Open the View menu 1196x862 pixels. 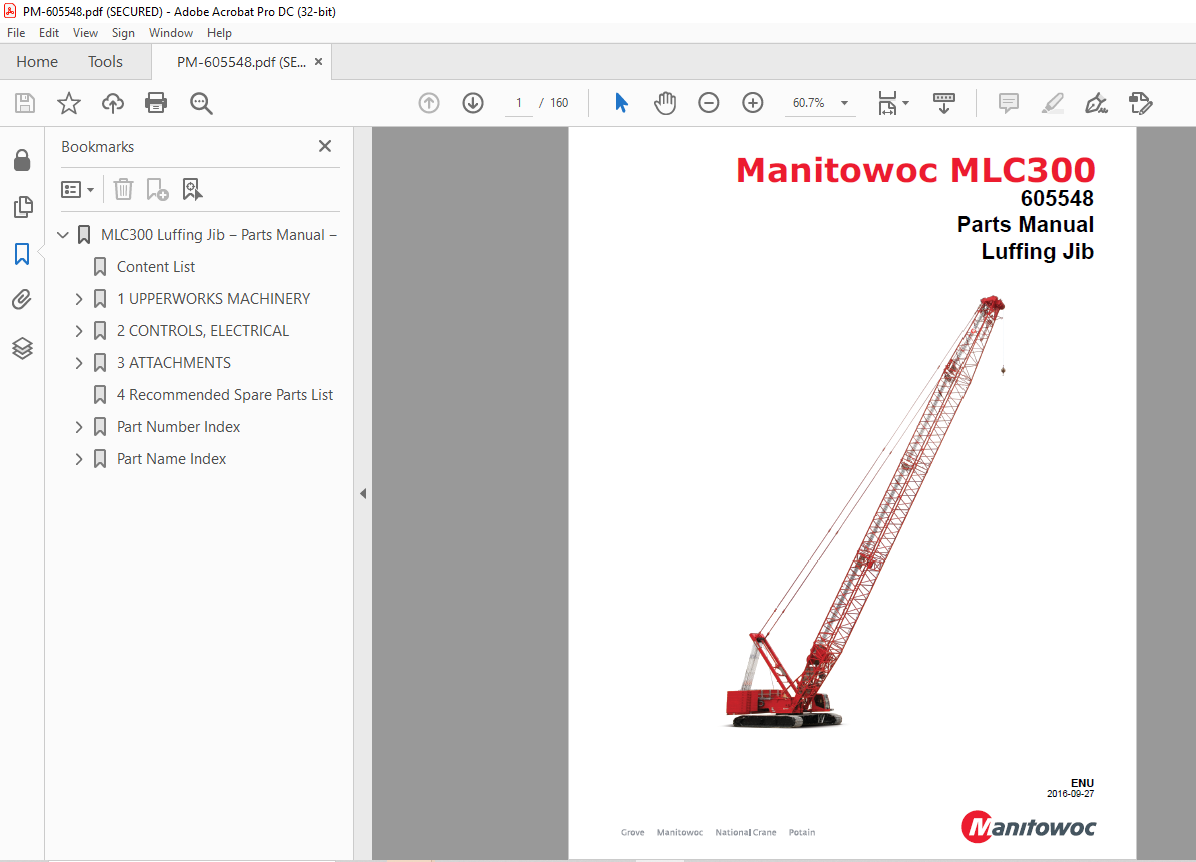85,33
